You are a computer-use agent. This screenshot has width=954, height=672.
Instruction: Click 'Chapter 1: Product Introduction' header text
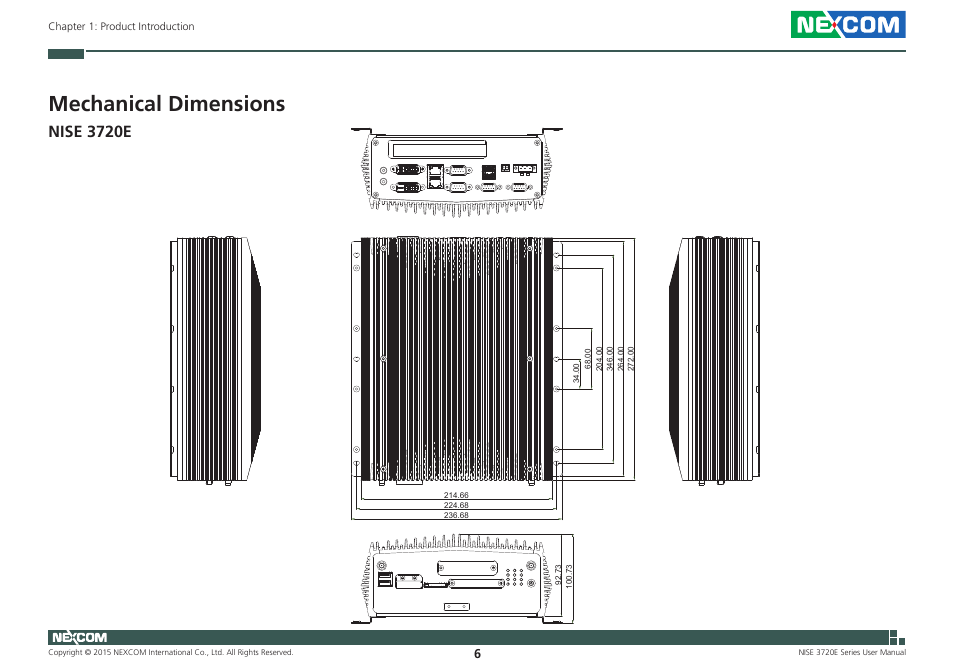click(121, 26)
